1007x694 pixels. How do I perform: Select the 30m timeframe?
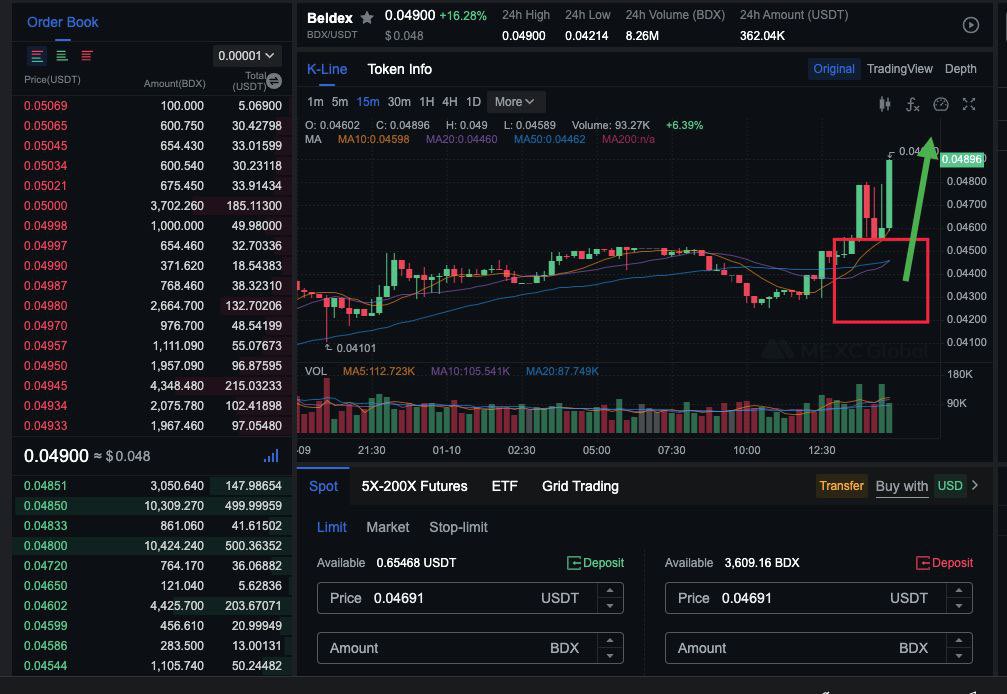pos(399,102)
